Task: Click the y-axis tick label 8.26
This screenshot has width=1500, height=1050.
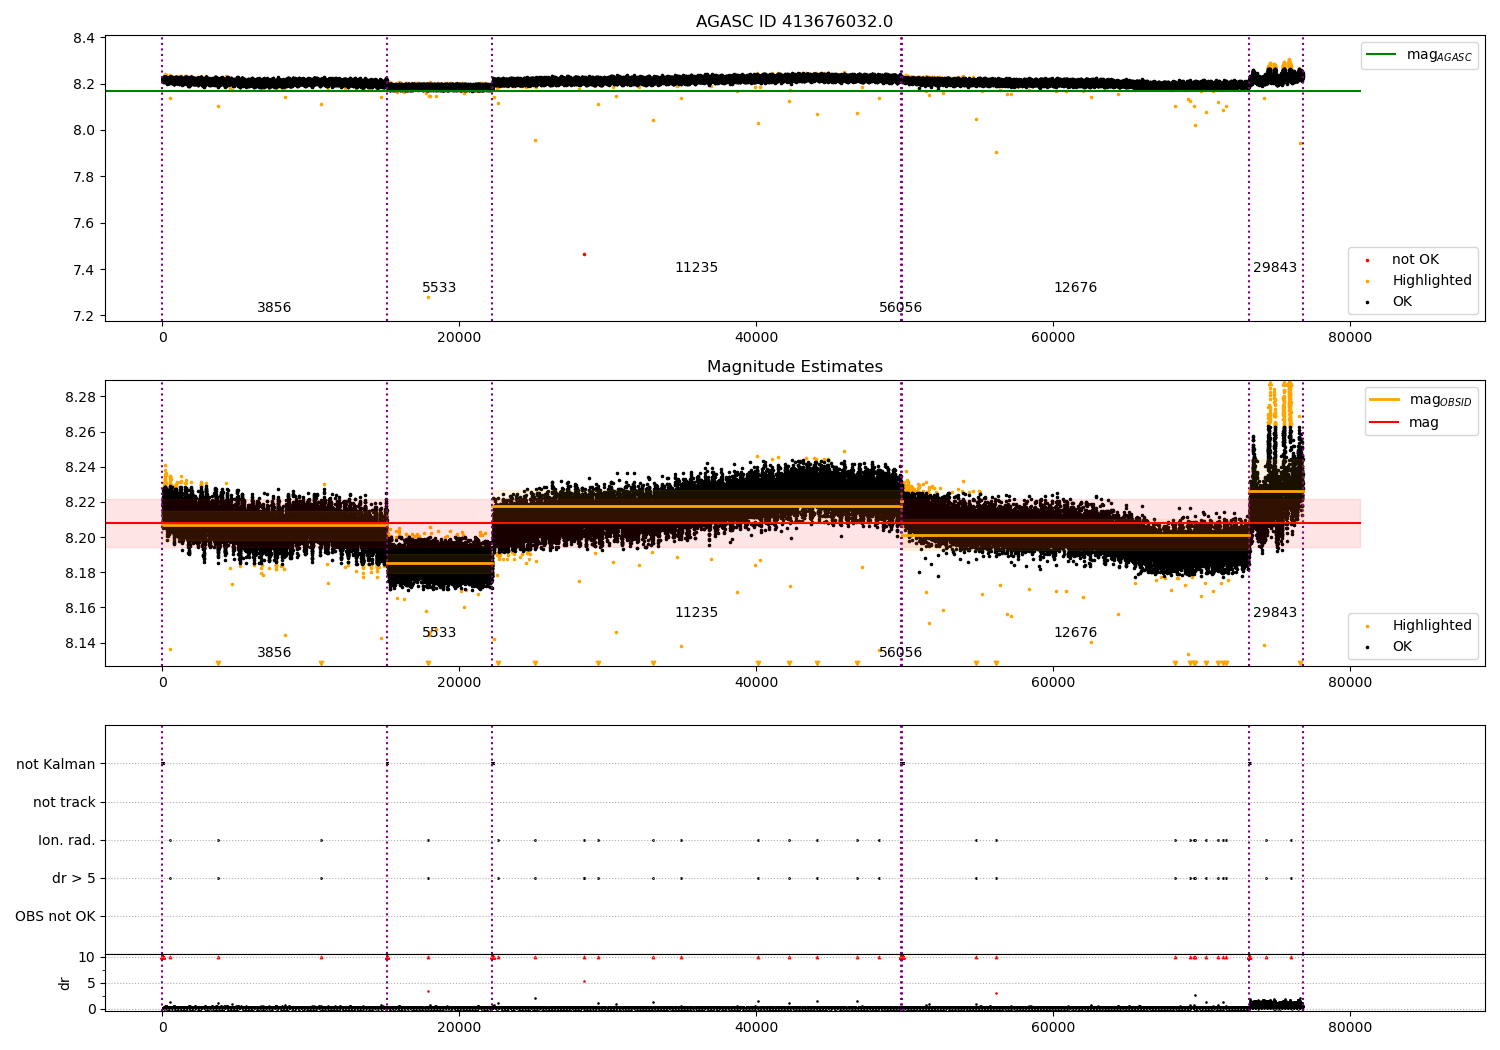Action: coord(80,432)
